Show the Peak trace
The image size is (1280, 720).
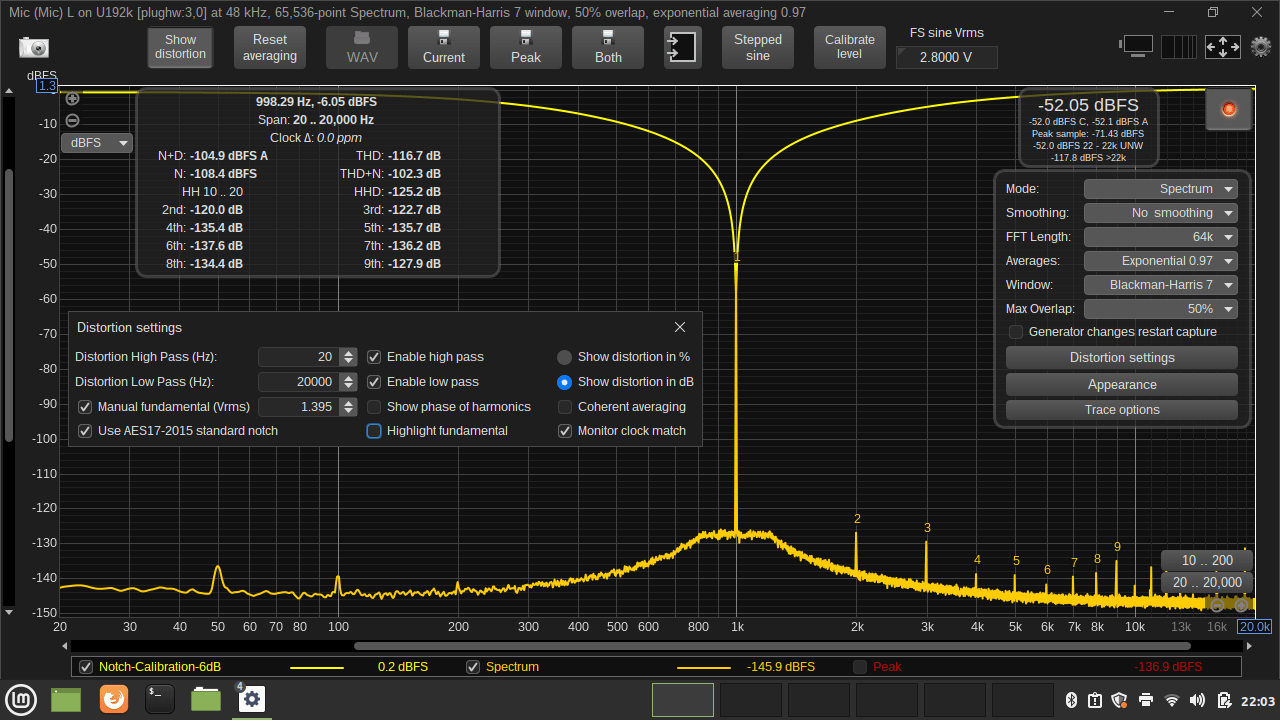pyautogui.click(x=860, y=667)
